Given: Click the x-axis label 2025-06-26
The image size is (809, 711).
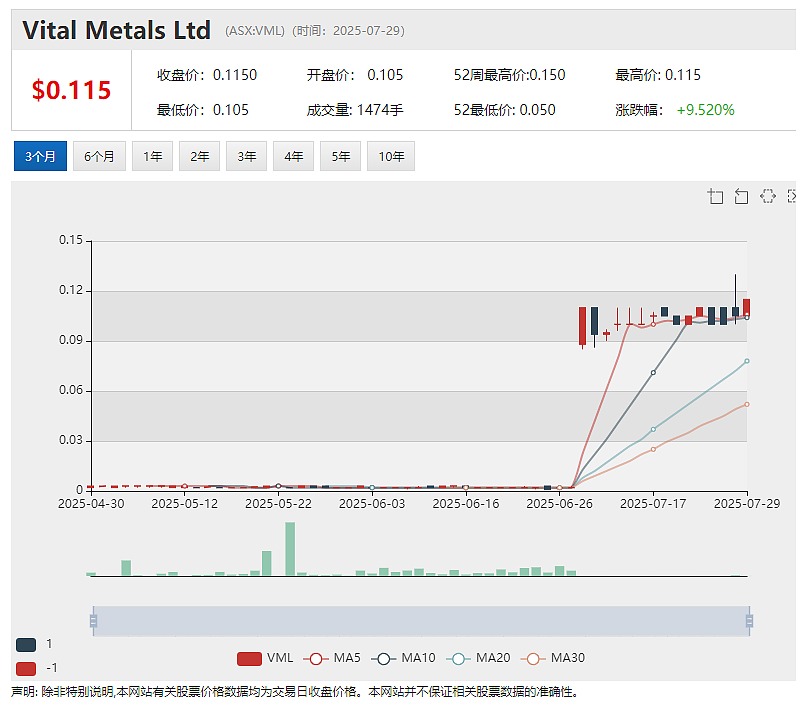Looking at the screenshot, I should pos(559,504).
